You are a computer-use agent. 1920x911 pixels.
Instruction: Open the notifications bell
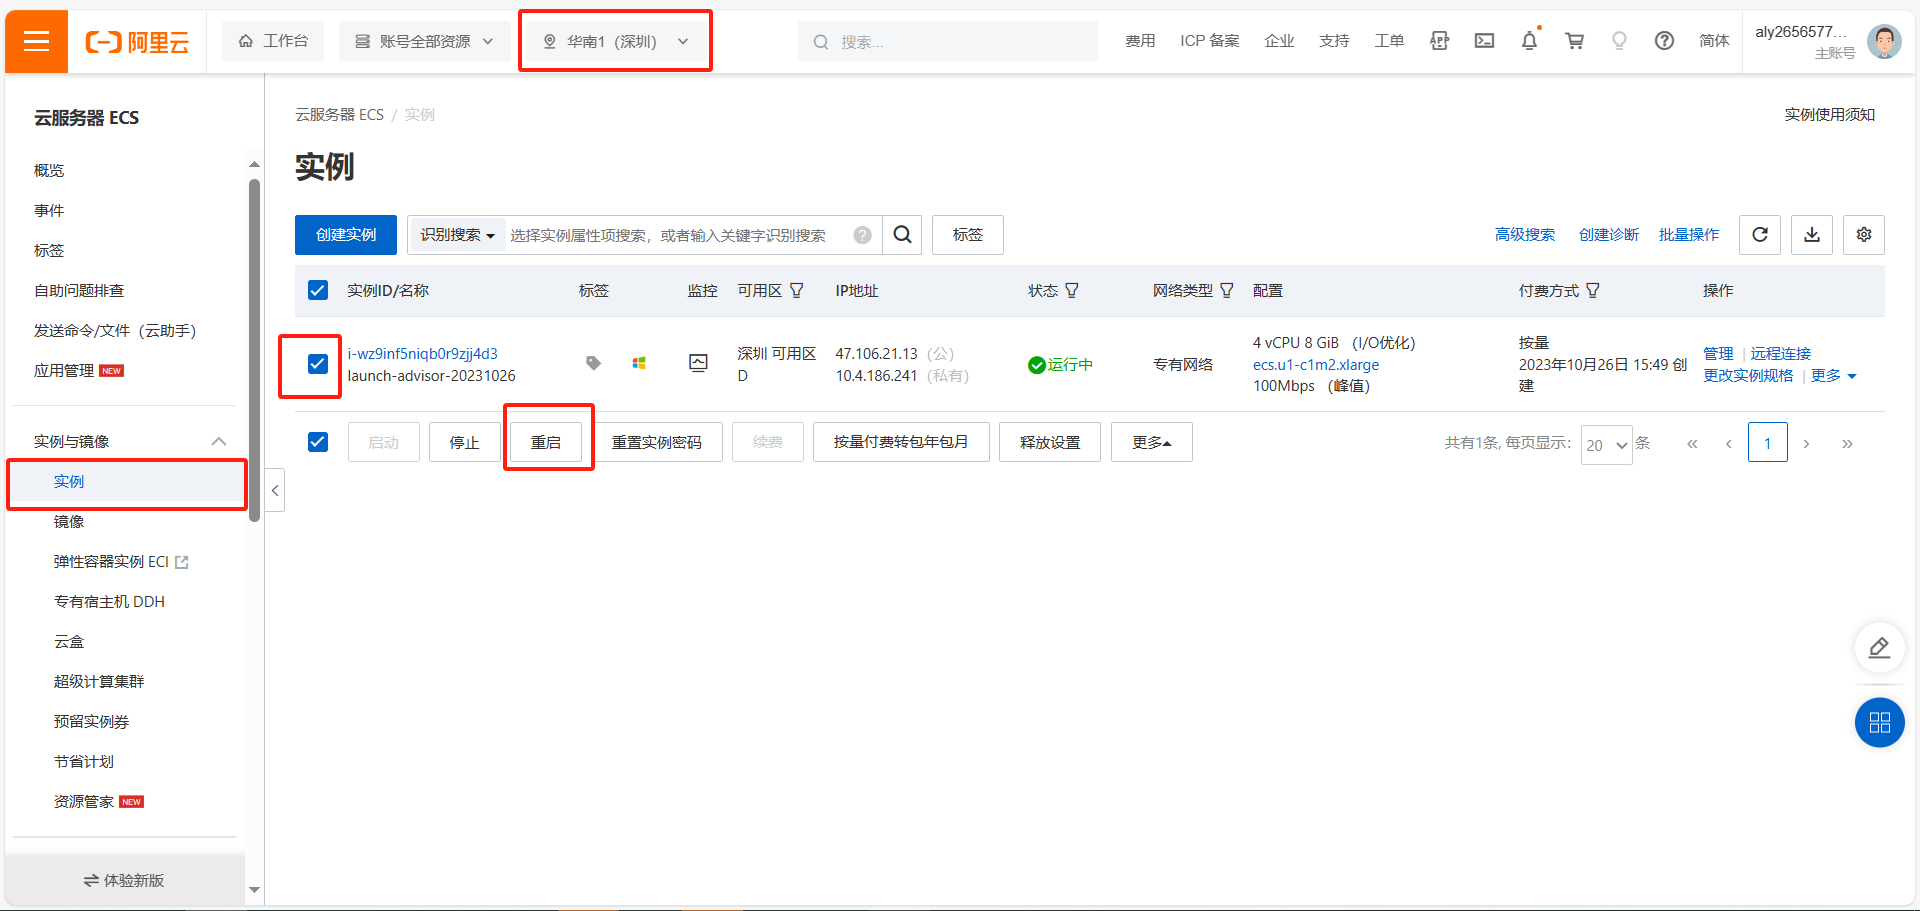pos(1529,41)
